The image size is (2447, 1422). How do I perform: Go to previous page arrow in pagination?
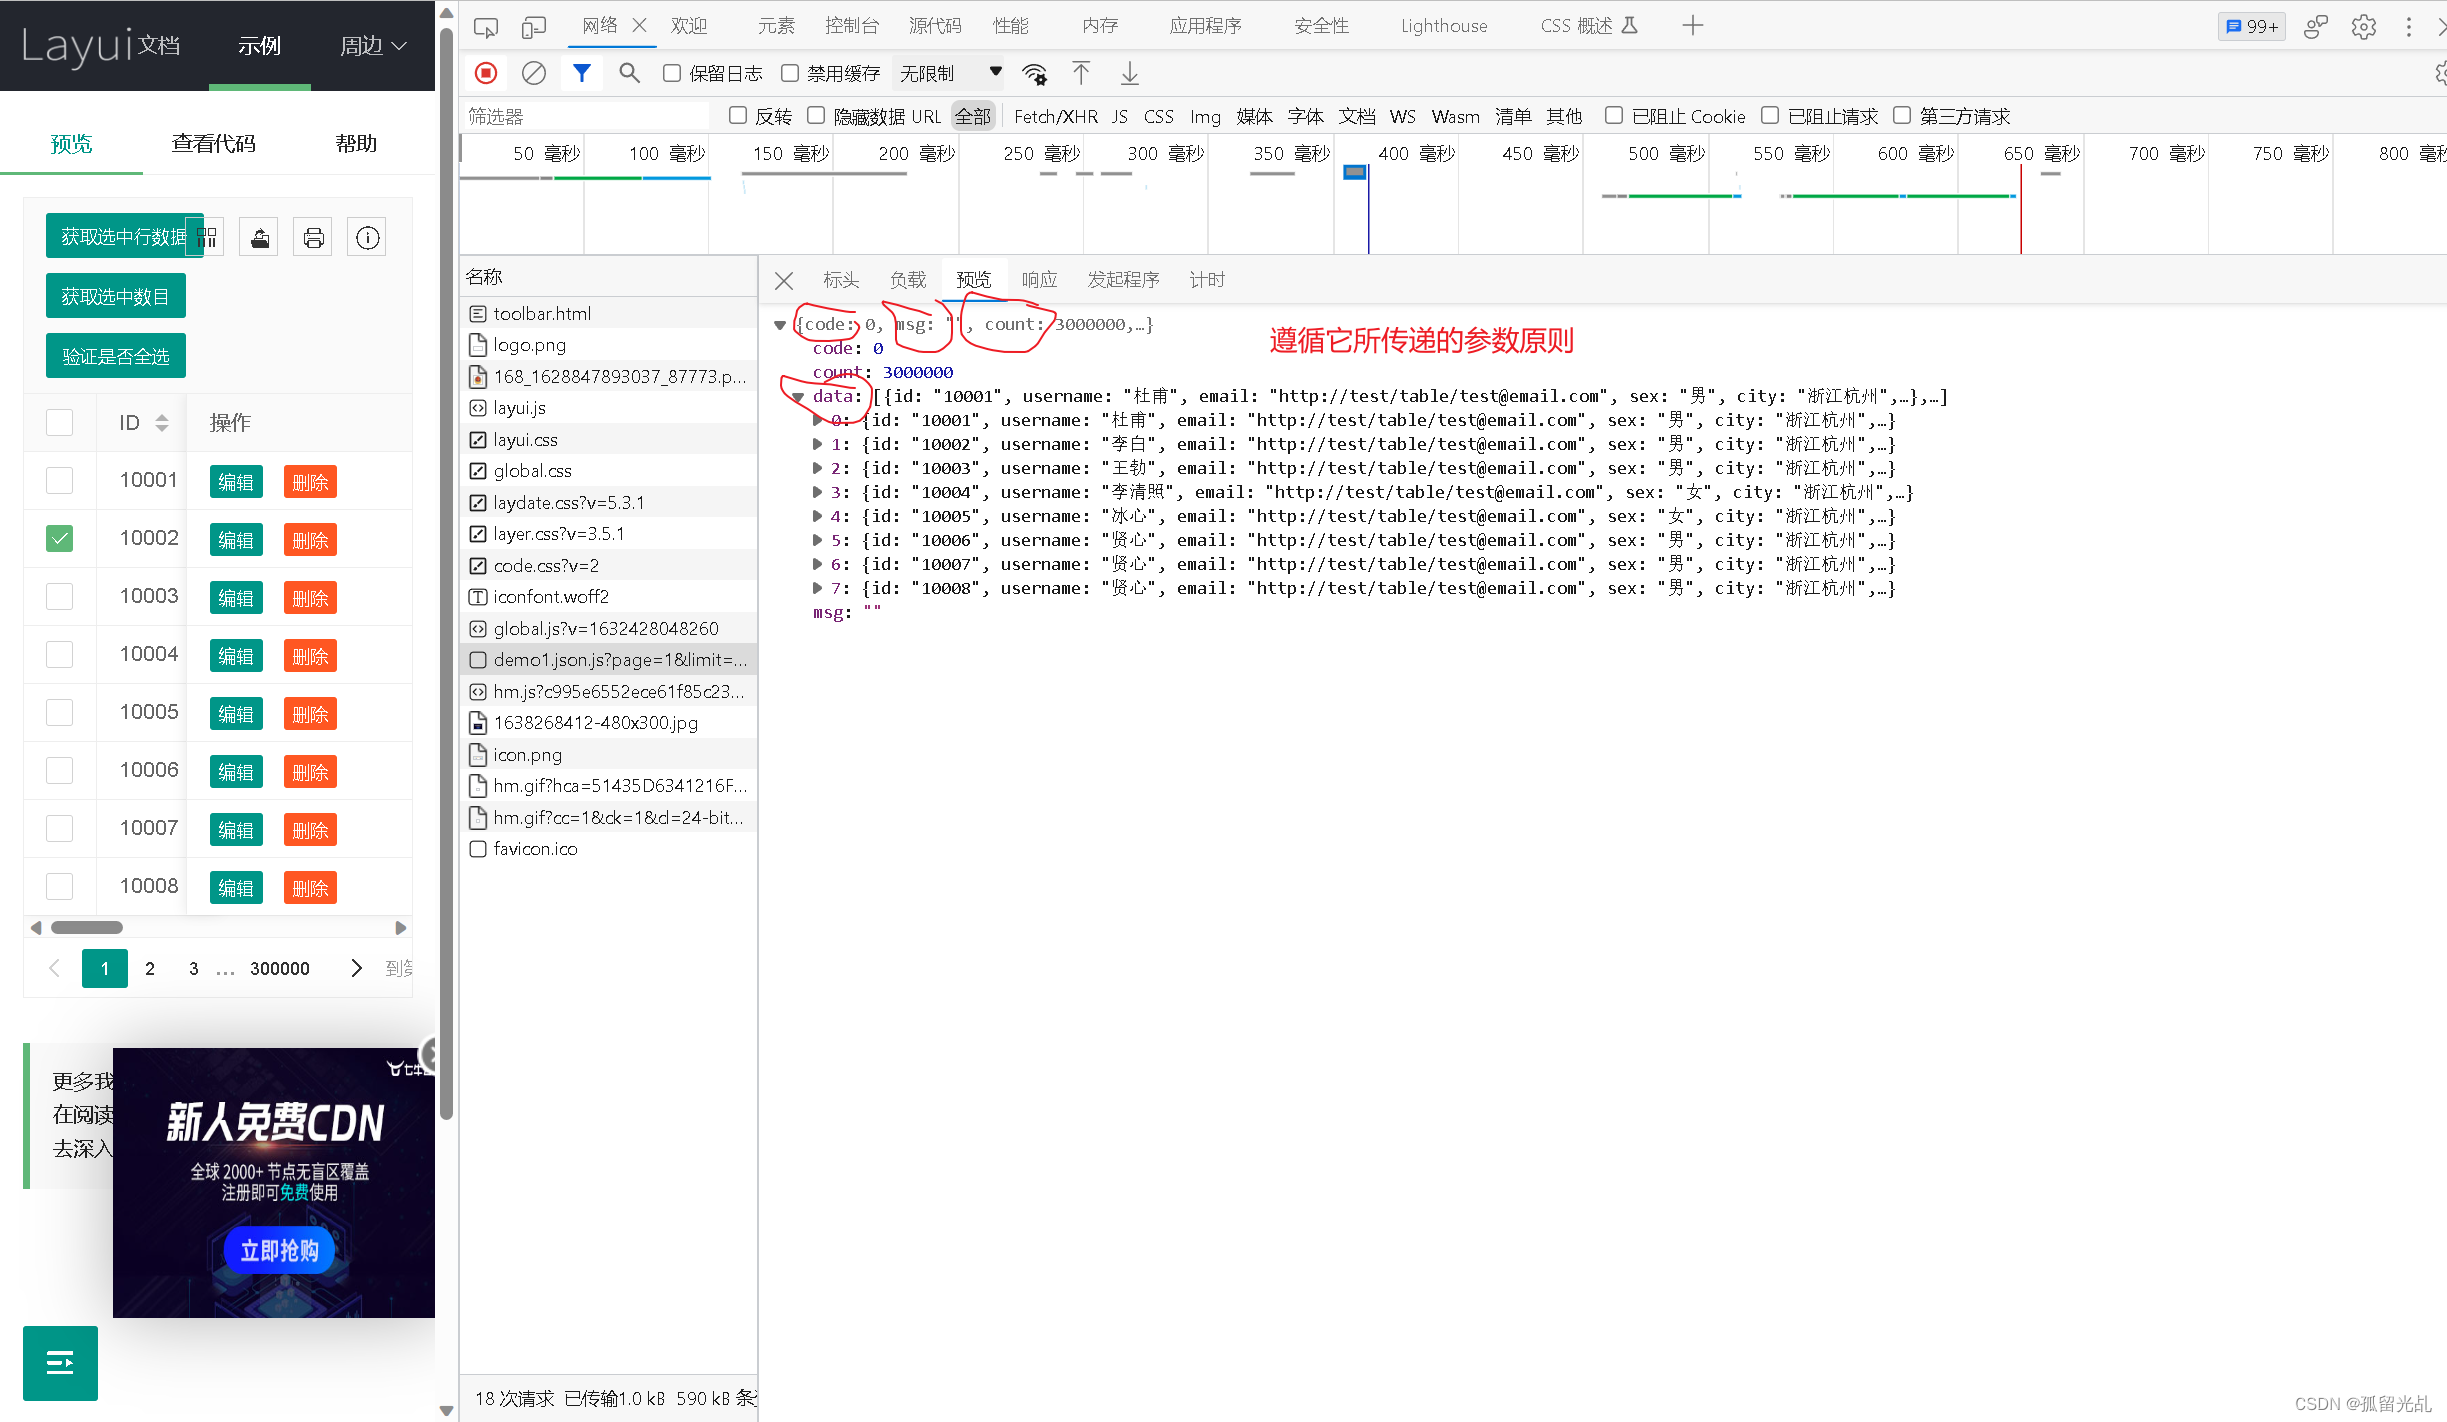click(55, 968)
